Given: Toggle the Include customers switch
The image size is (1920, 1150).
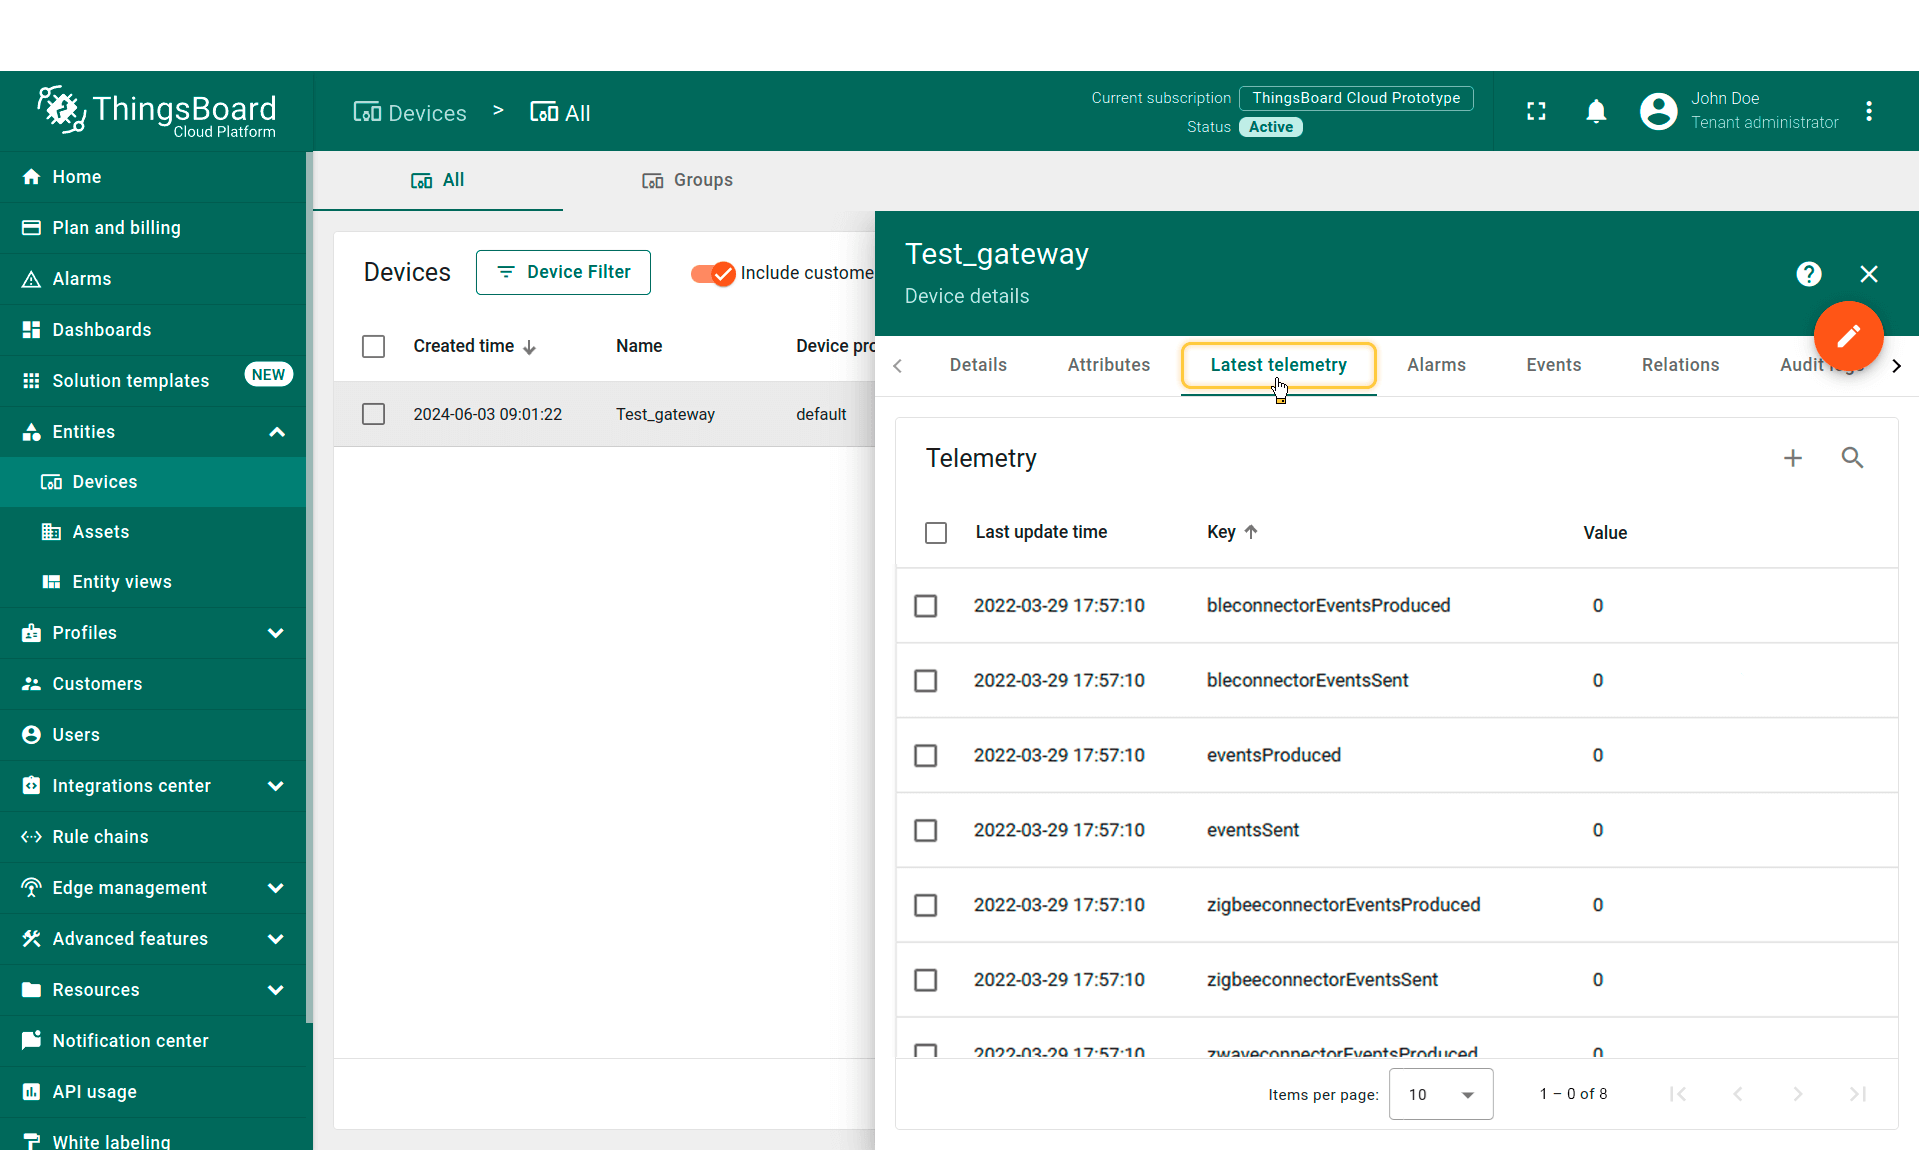Looking at the screenshot, I should (713, 272).
